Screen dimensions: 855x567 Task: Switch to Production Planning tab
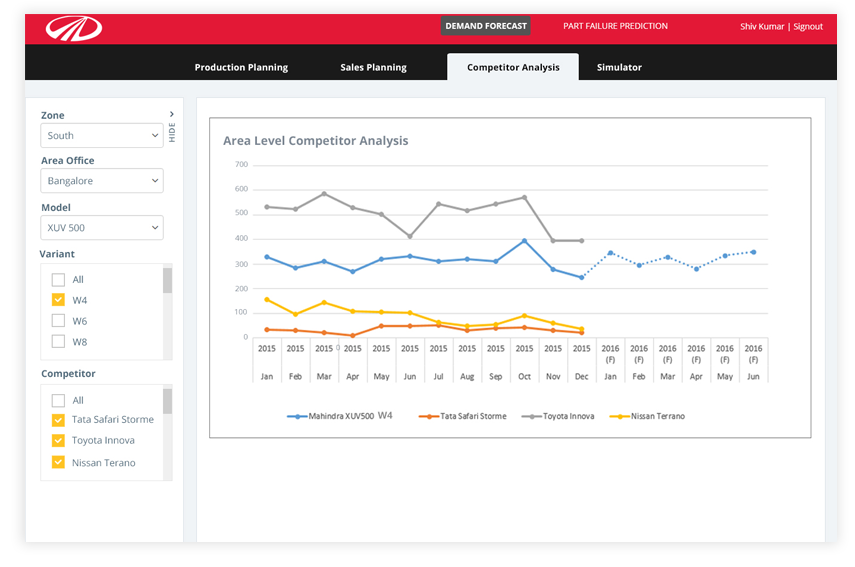(241, 67)
